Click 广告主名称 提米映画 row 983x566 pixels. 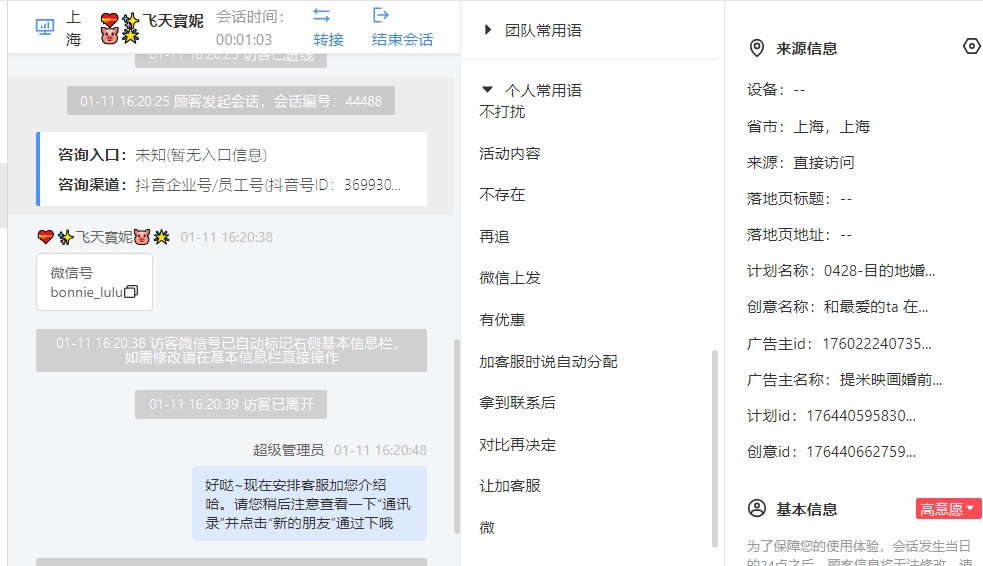coord(844,379)
